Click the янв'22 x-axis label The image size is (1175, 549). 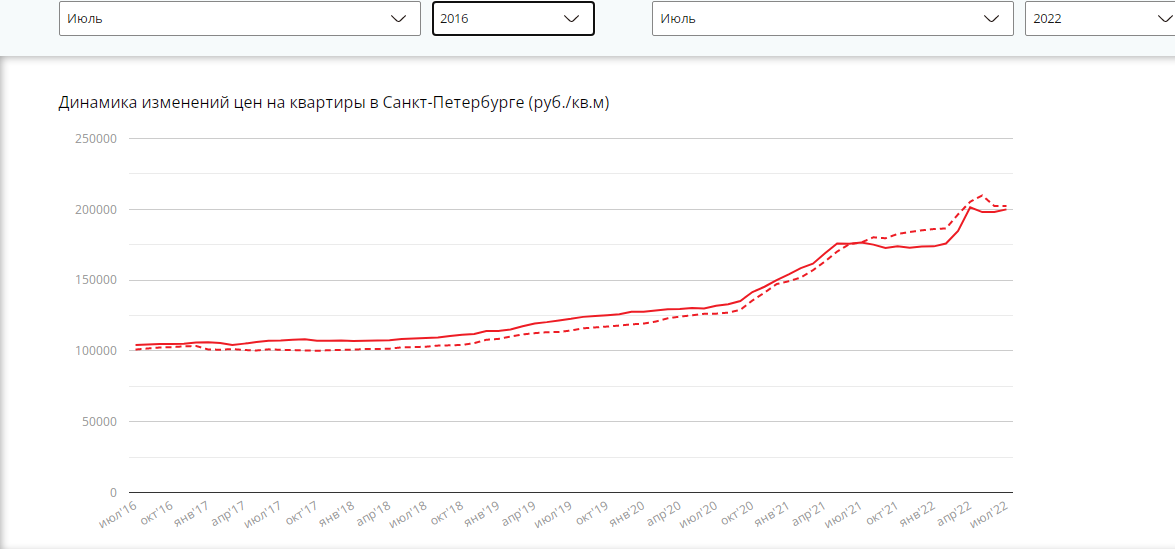(x=918, y=516)
